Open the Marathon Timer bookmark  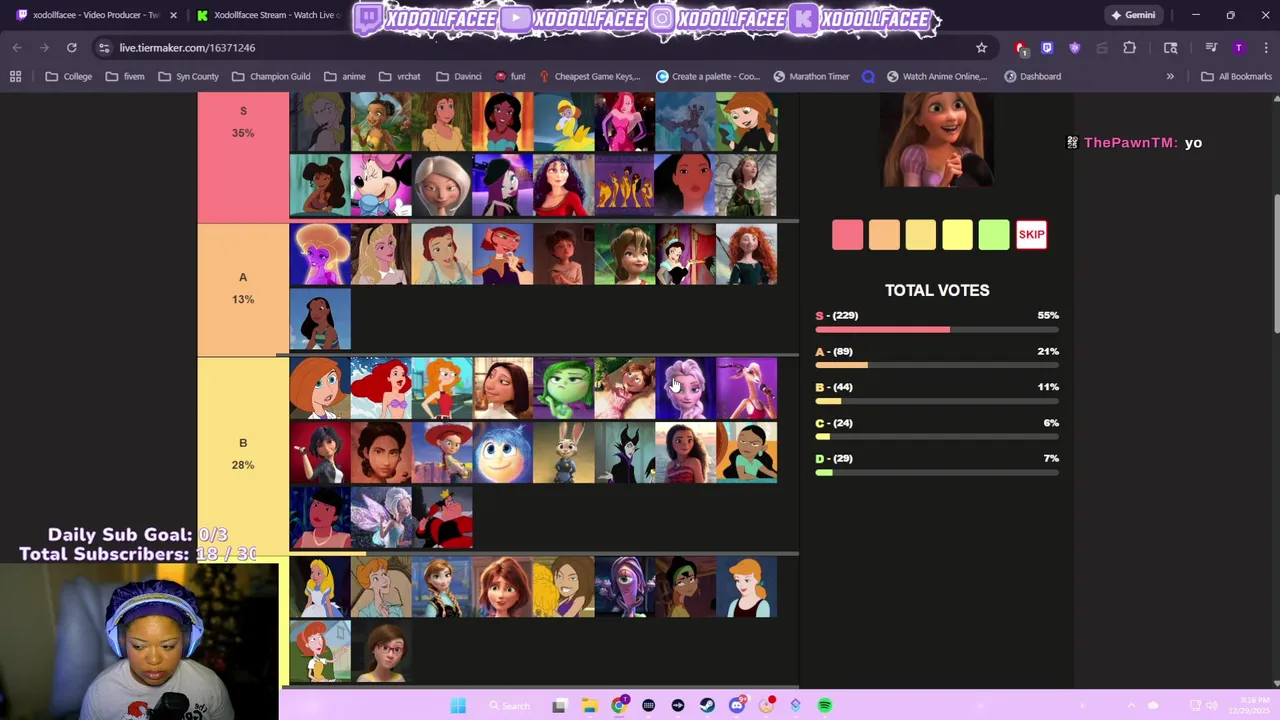811,76
